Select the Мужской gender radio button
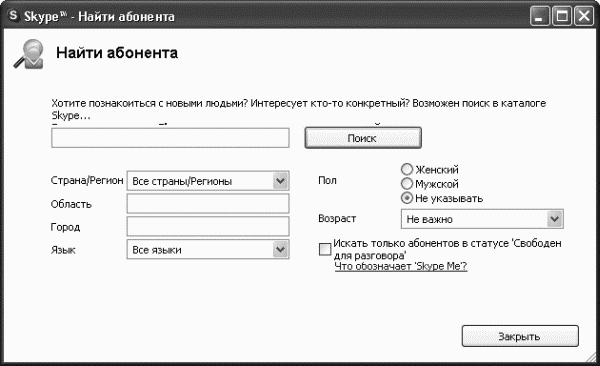 click(x=407, y=183)
